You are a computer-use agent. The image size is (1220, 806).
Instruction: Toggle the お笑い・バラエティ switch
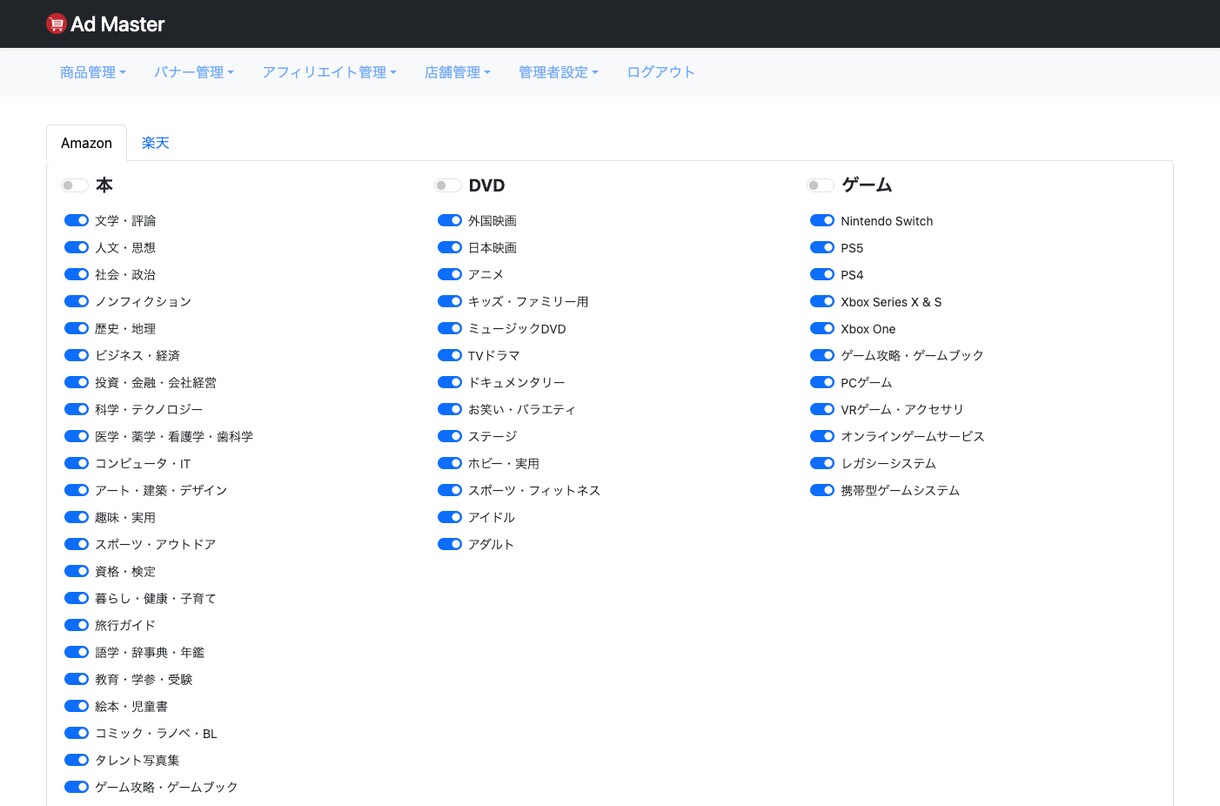(x=450, y=409)
